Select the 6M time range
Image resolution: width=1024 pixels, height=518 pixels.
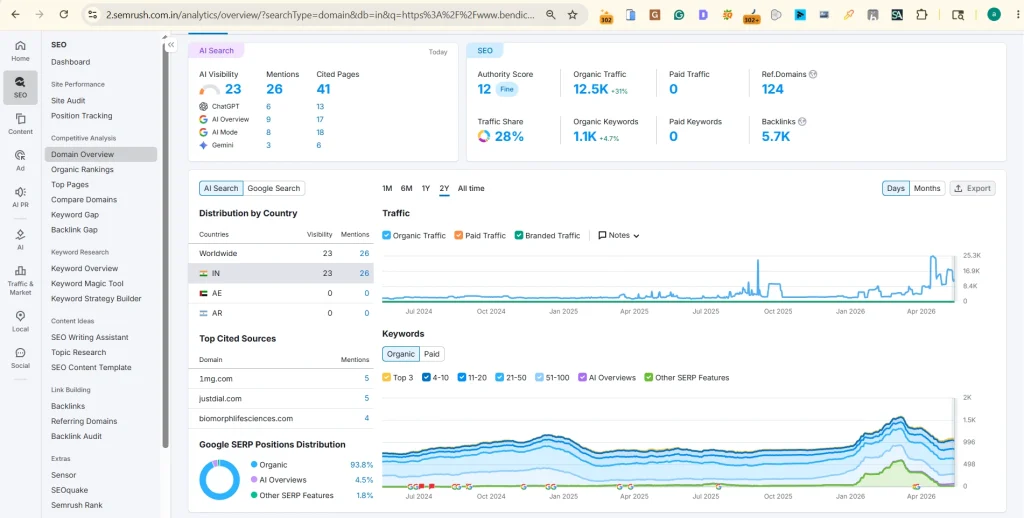[406, 188]
